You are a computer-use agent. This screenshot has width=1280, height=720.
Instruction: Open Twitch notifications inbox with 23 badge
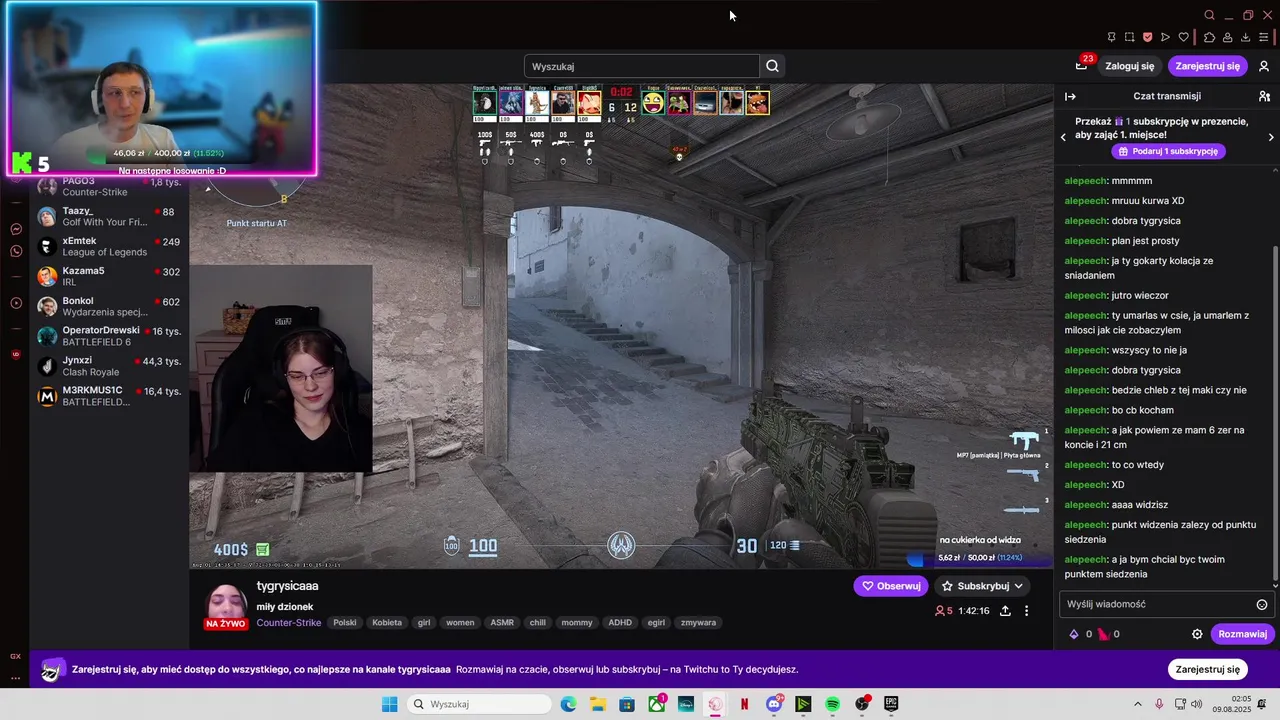pos(1081,66)
